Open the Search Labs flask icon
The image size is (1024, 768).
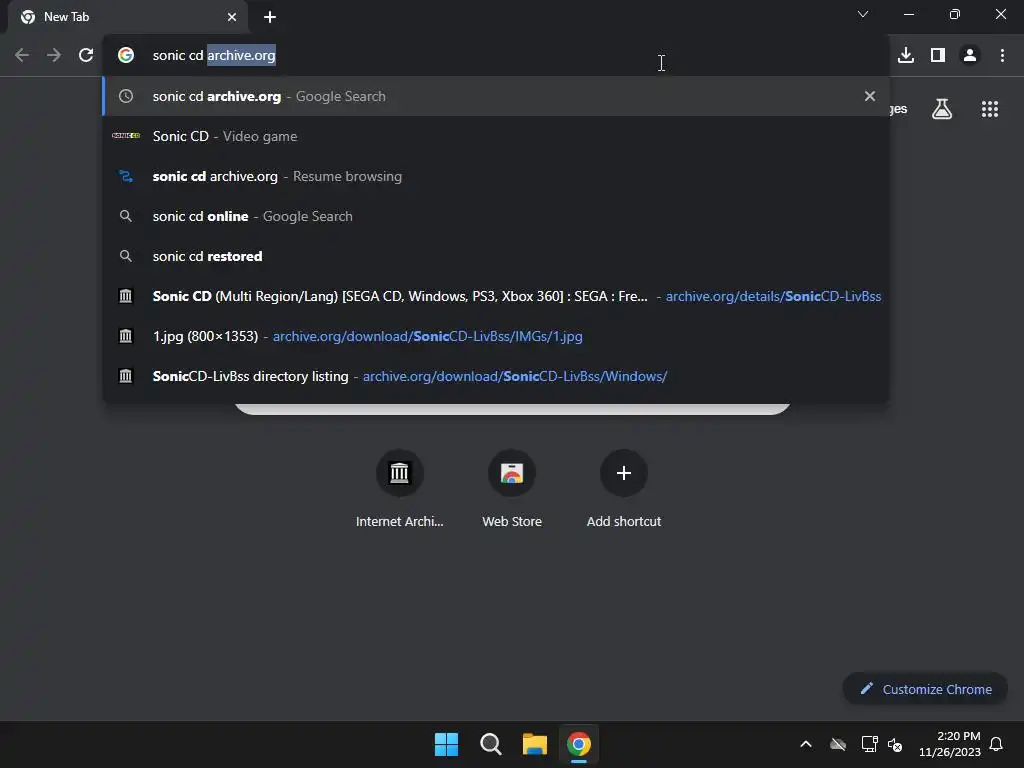[942, 109]
